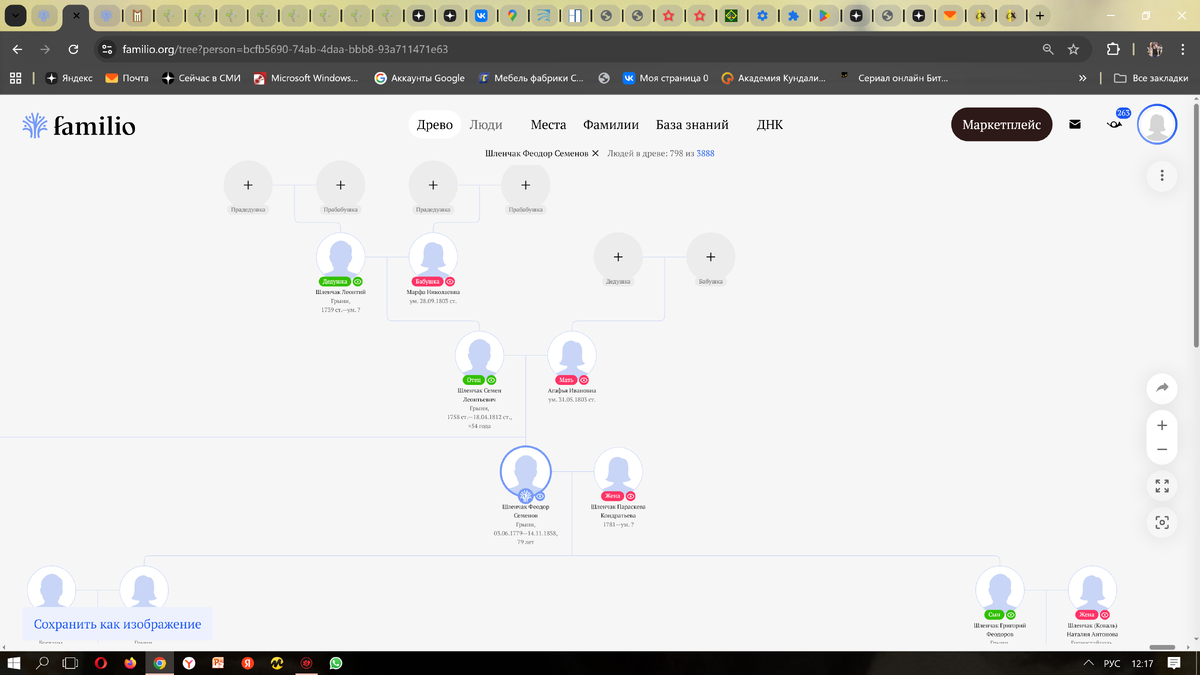1200x675 pixels.
Task: Add maternal Дедушка plus circle
Action: [x=618, y=257]
